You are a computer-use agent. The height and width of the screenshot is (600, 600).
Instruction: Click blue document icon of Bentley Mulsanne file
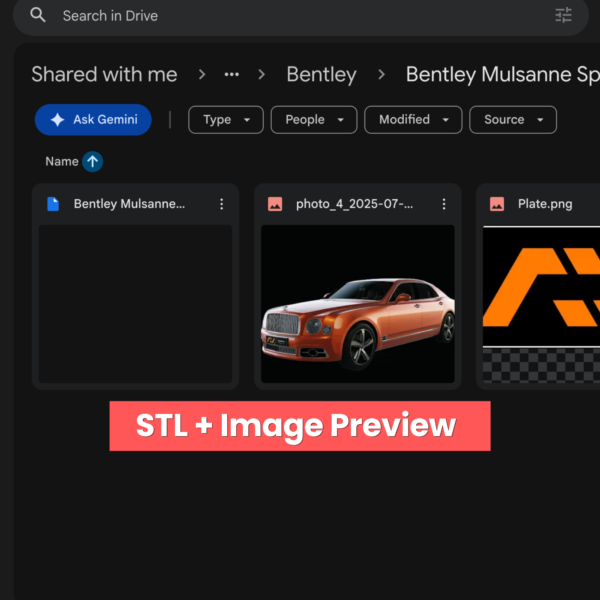coord(53,204)
